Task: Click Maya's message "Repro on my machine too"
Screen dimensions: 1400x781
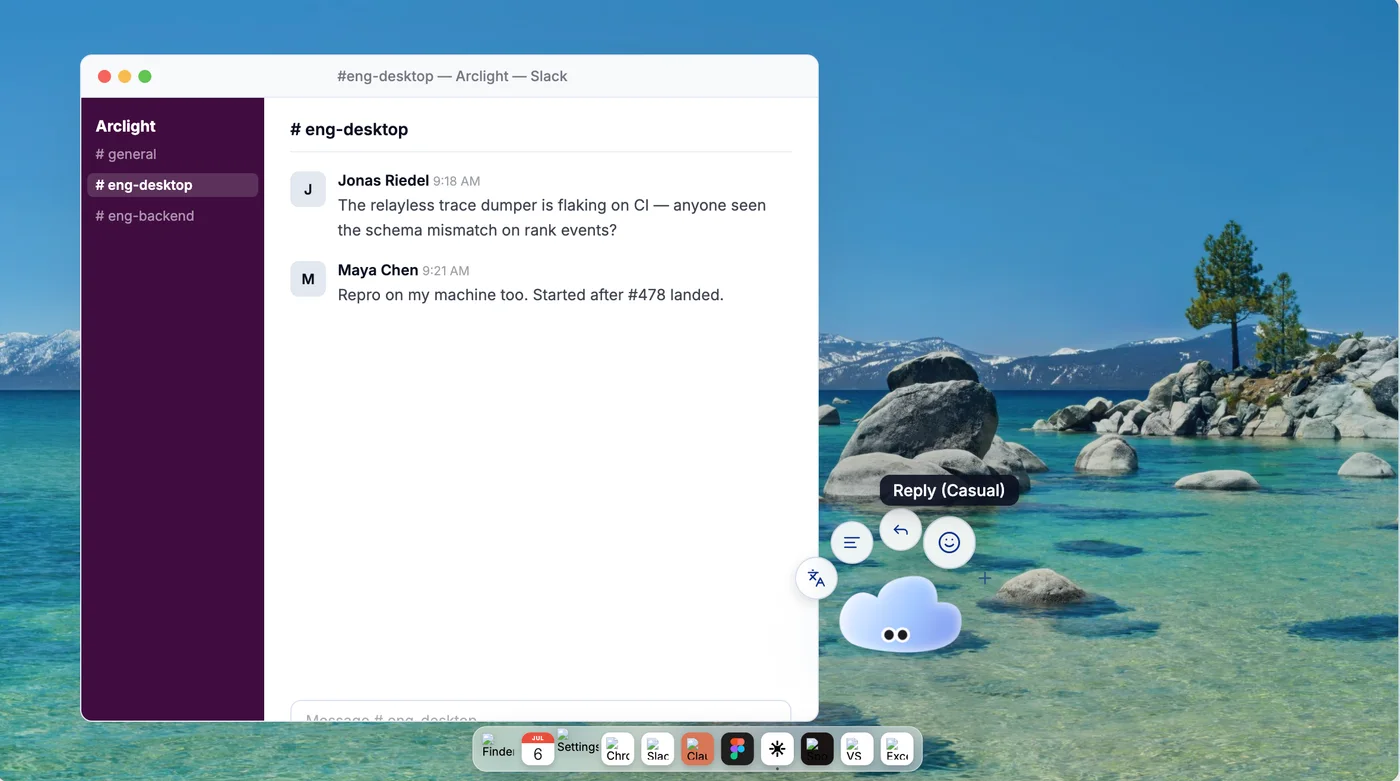Action: click(x=530, y=295)
